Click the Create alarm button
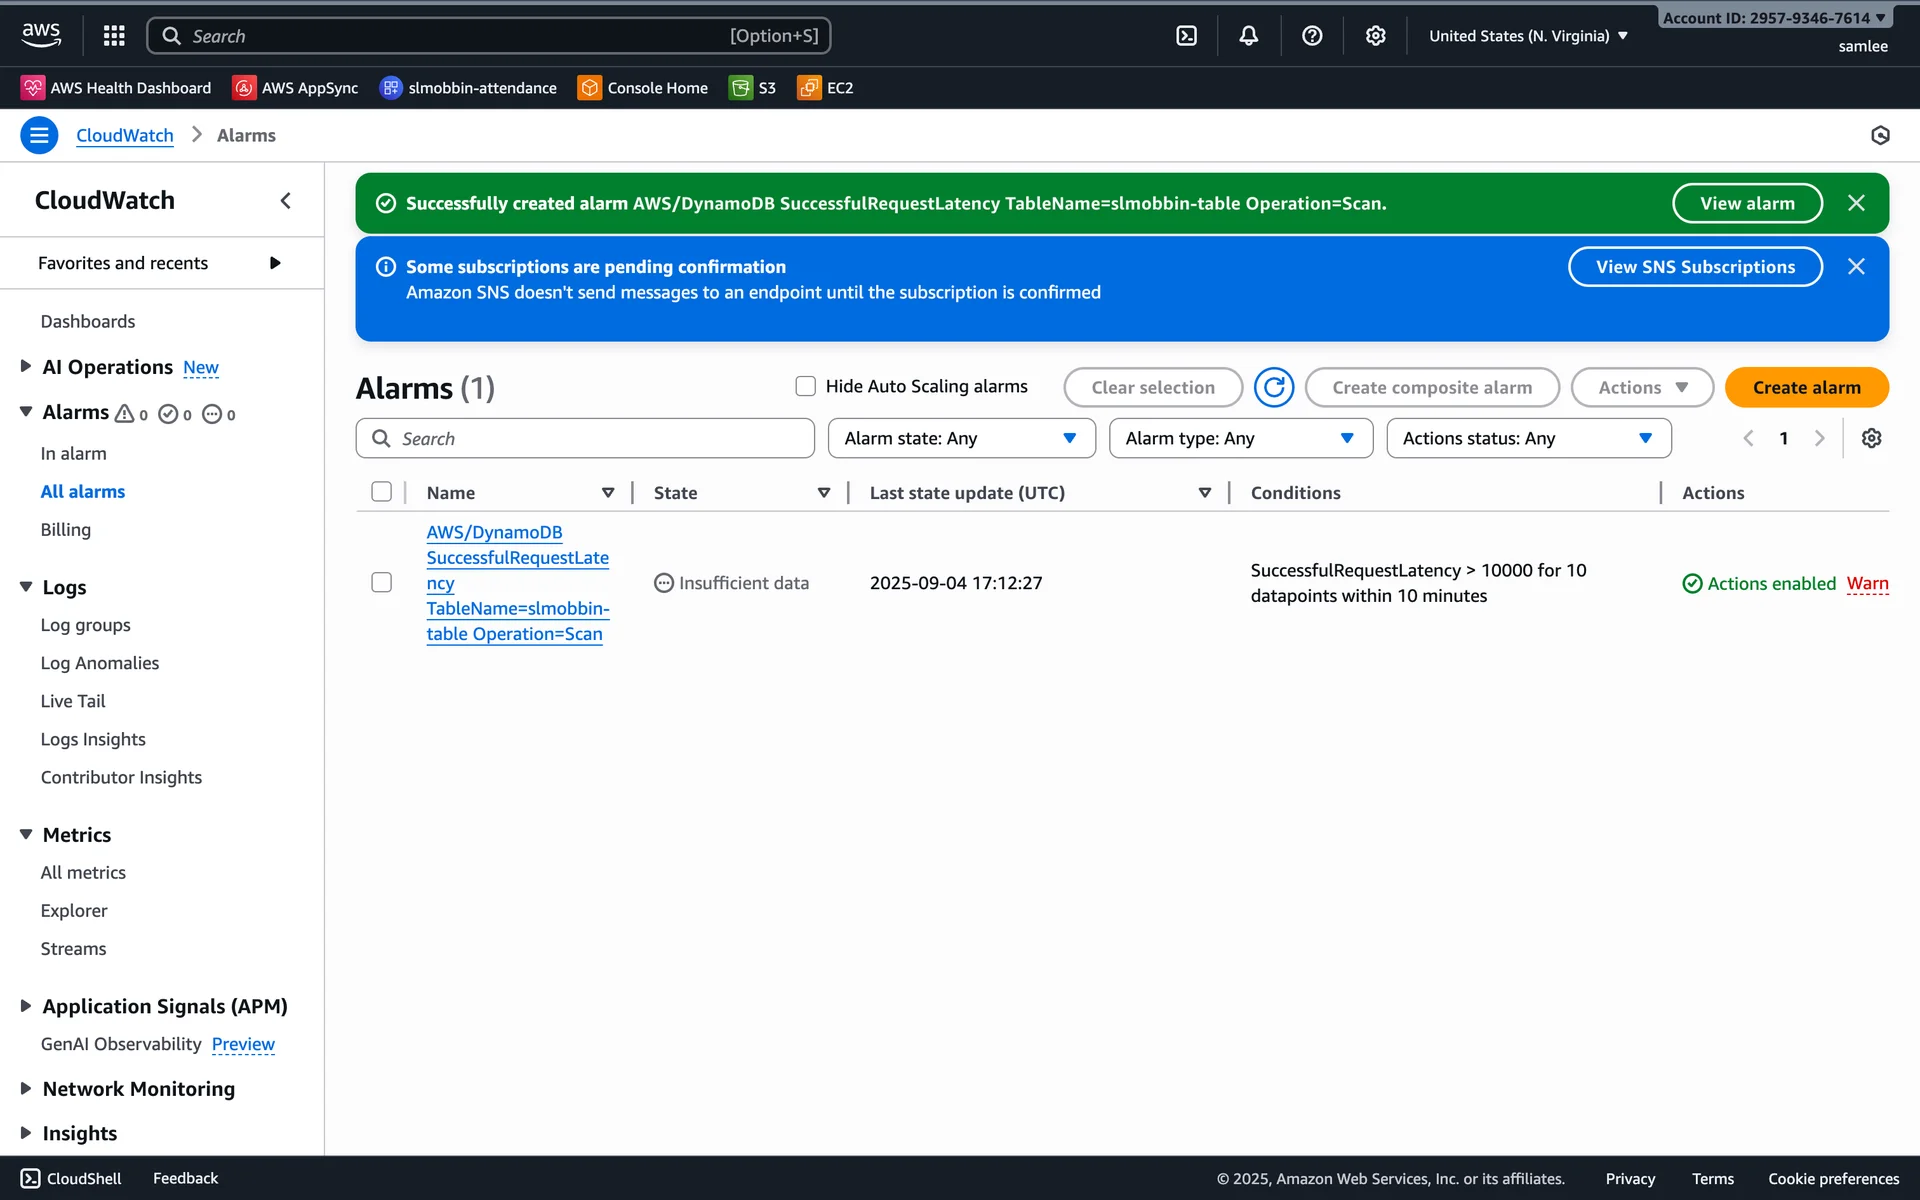This screenshot has width=1920, height=1200. point(1806,387)
